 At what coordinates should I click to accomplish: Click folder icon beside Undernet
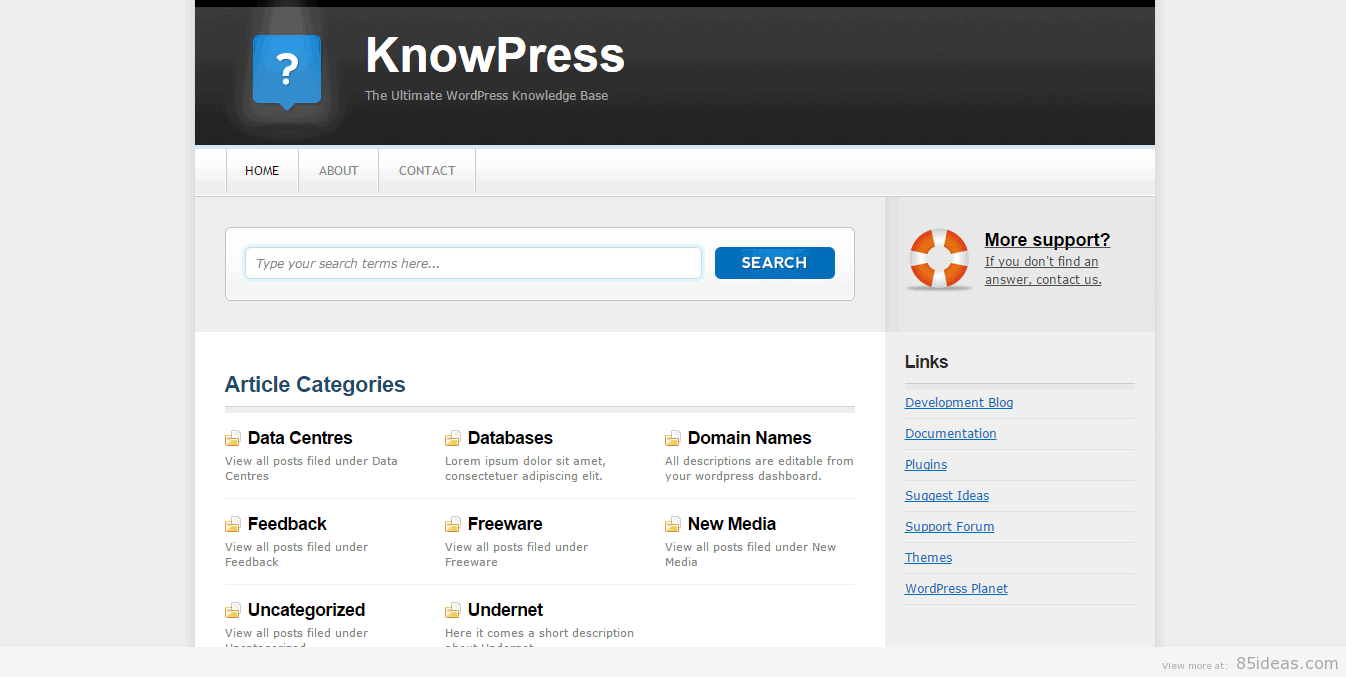point(453,610)
